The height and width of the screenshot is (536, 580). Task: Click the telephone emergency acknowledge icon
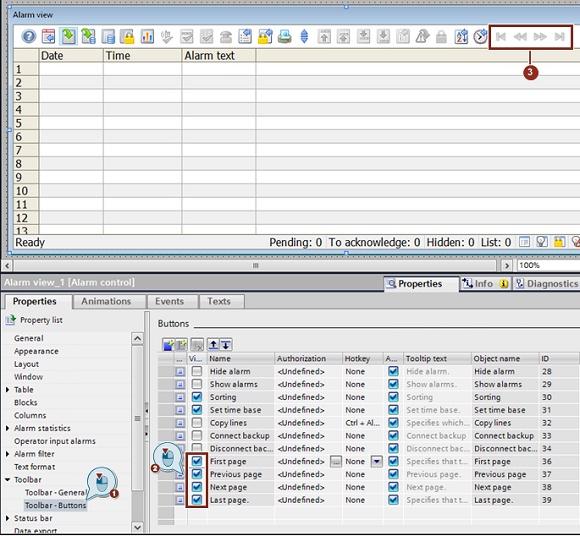(x=226, y=37)
